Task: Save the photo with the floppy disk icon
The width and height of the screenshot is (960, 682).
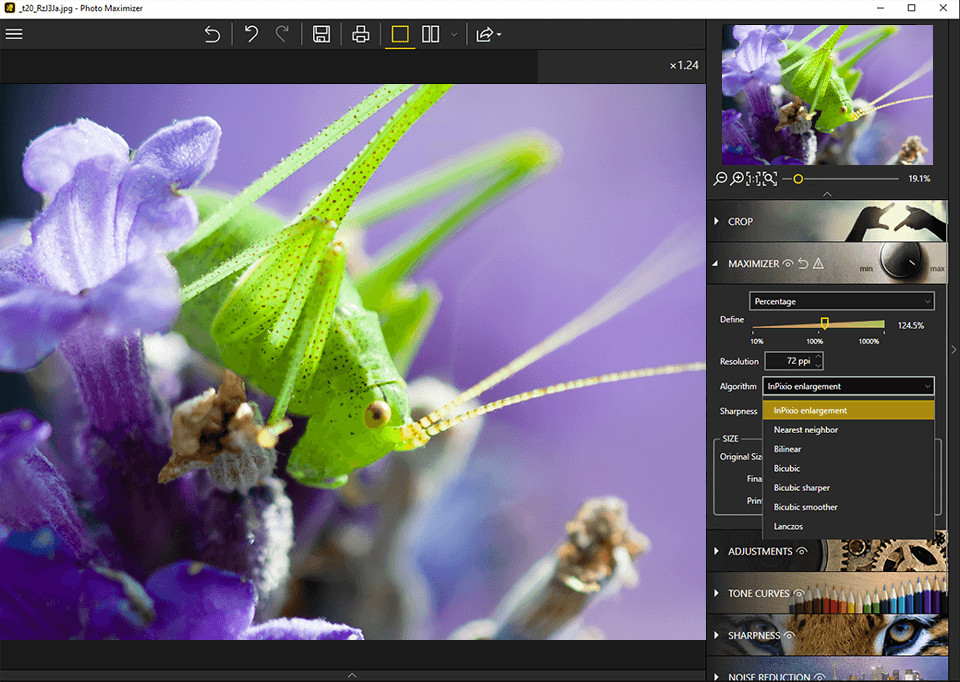Action: click(x=321, y=34)
